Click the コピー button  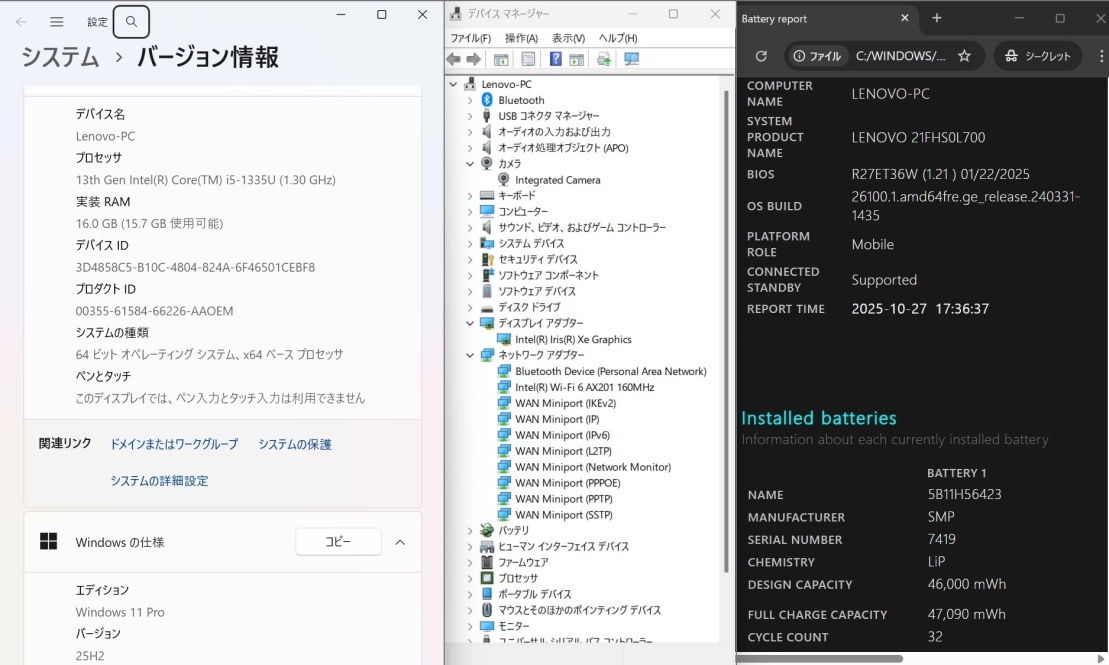[x=338, y=542]
